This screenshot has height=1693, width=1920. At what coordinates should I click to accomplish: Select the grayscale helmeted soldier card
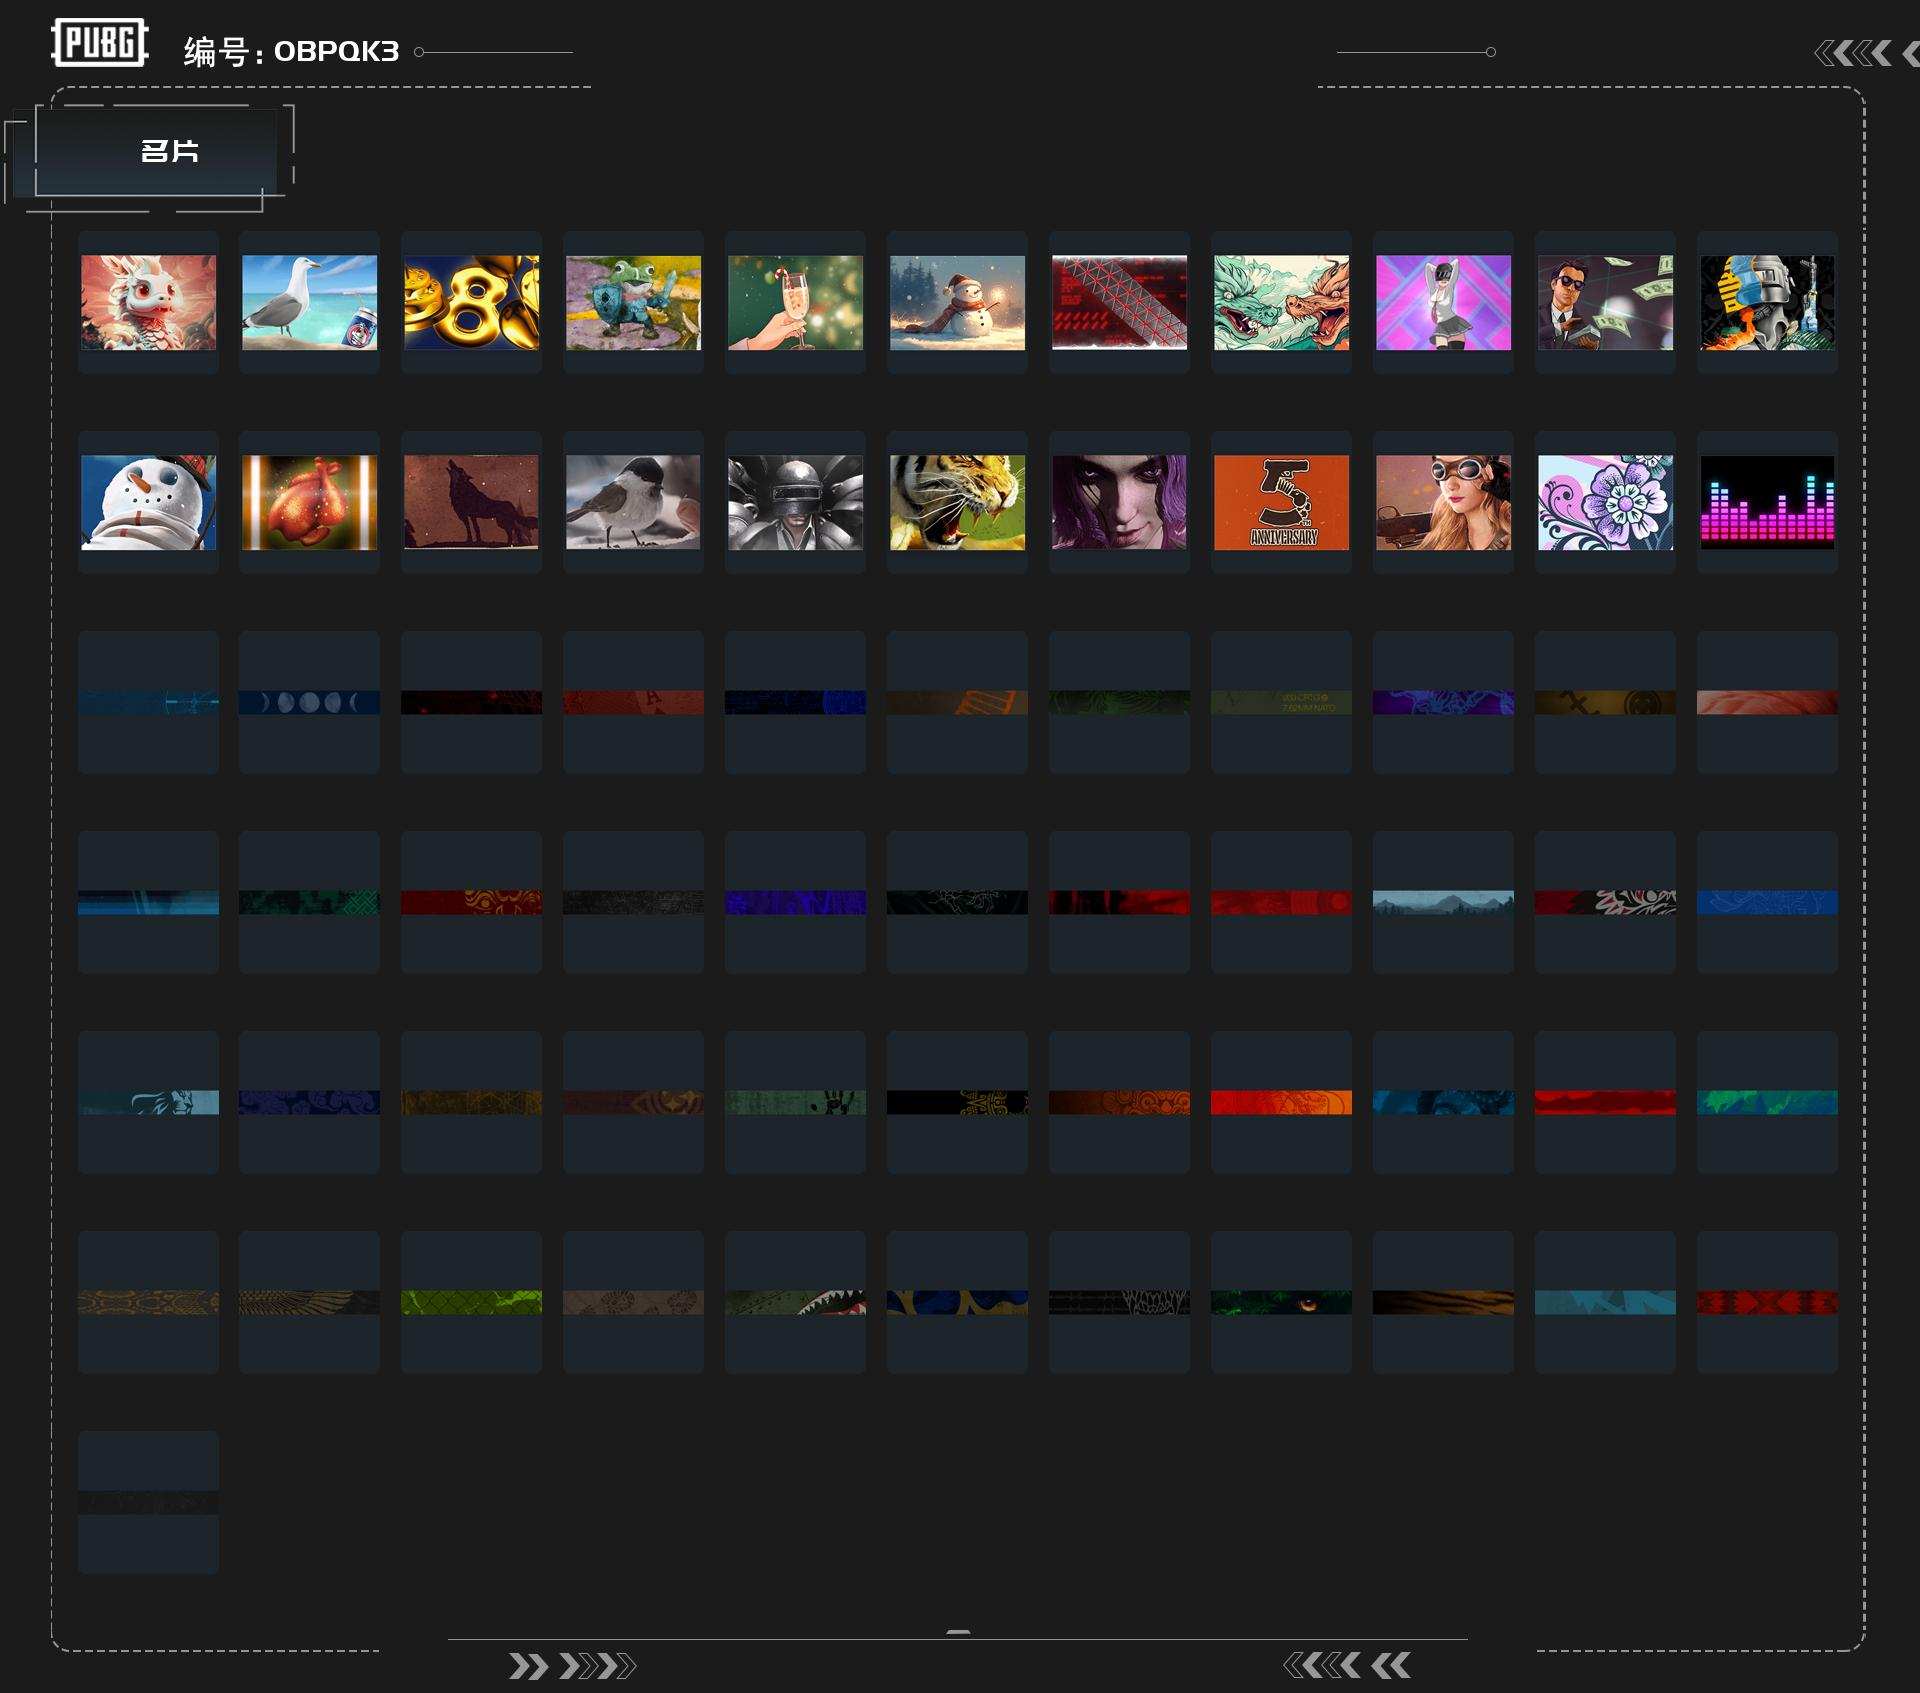click(x=796, y=502)
